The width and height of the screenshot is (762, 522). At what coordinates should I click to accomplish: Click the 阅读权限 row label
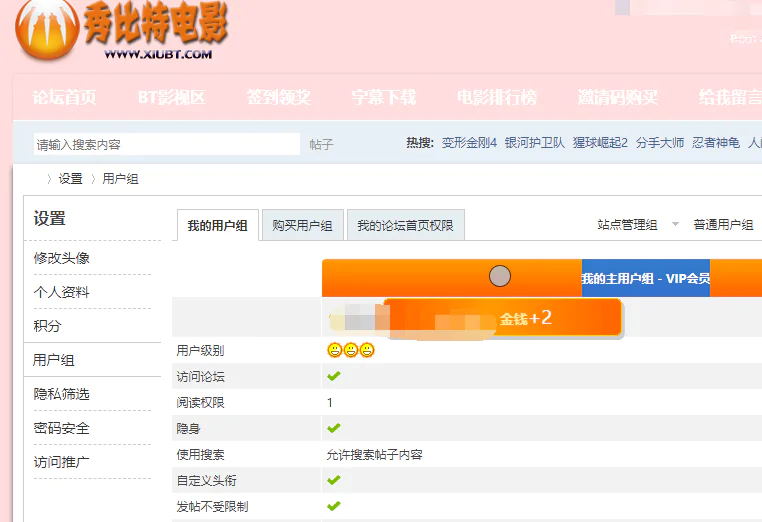pos(201,402)
